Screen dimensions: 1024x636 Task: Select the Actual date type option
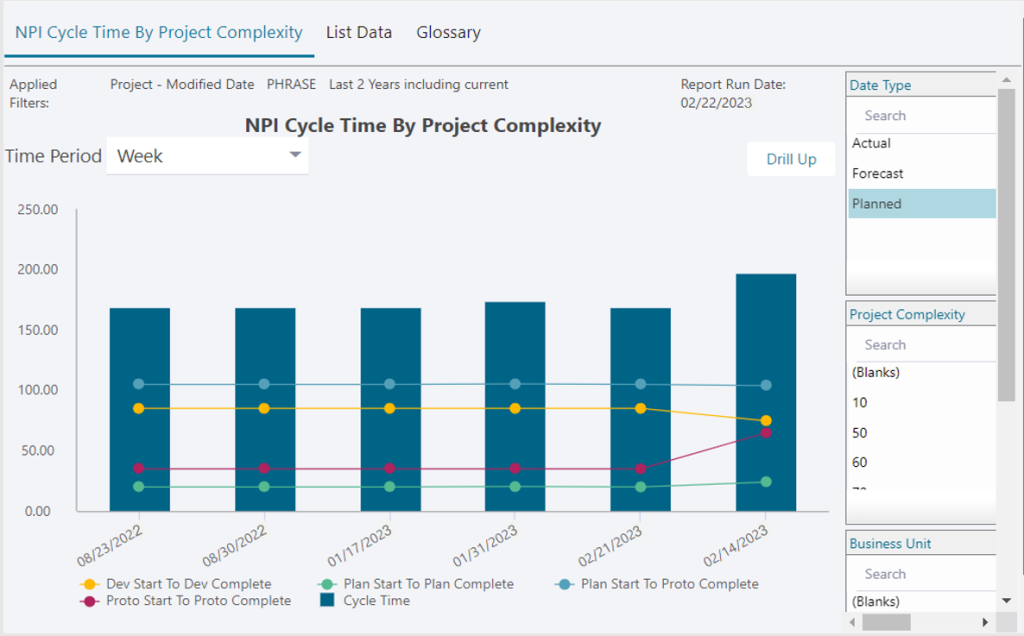click(921, 143)
